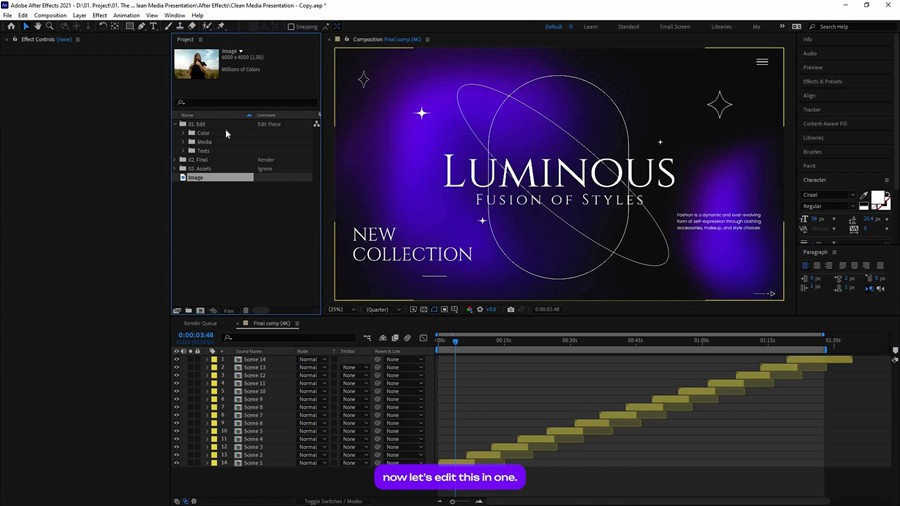Click Toggle Switches / Modes button
Viewport: 900px width, 506px height.
point(333,501)
